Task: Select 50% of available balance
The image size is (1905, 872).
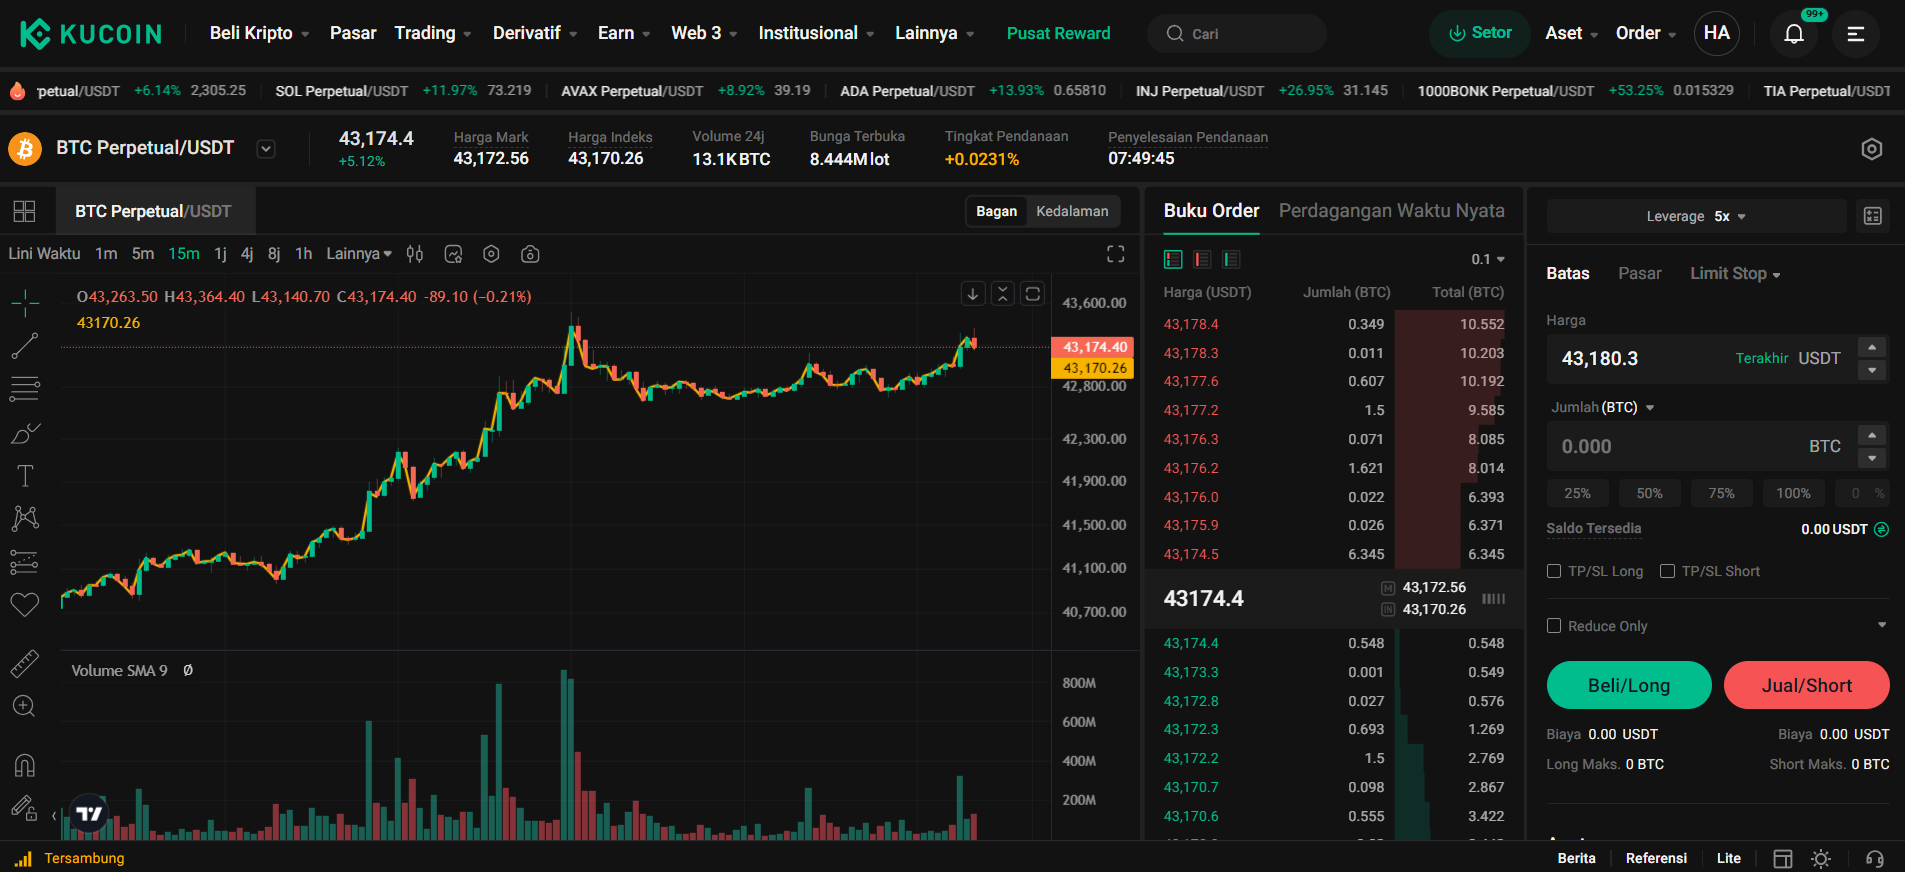Action: point(1650,493)
